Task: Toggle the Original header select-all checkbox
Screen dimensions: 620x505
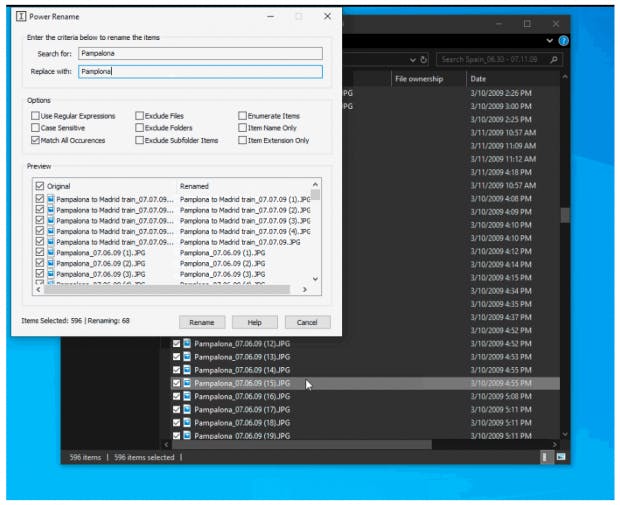Action: [40, 186]
